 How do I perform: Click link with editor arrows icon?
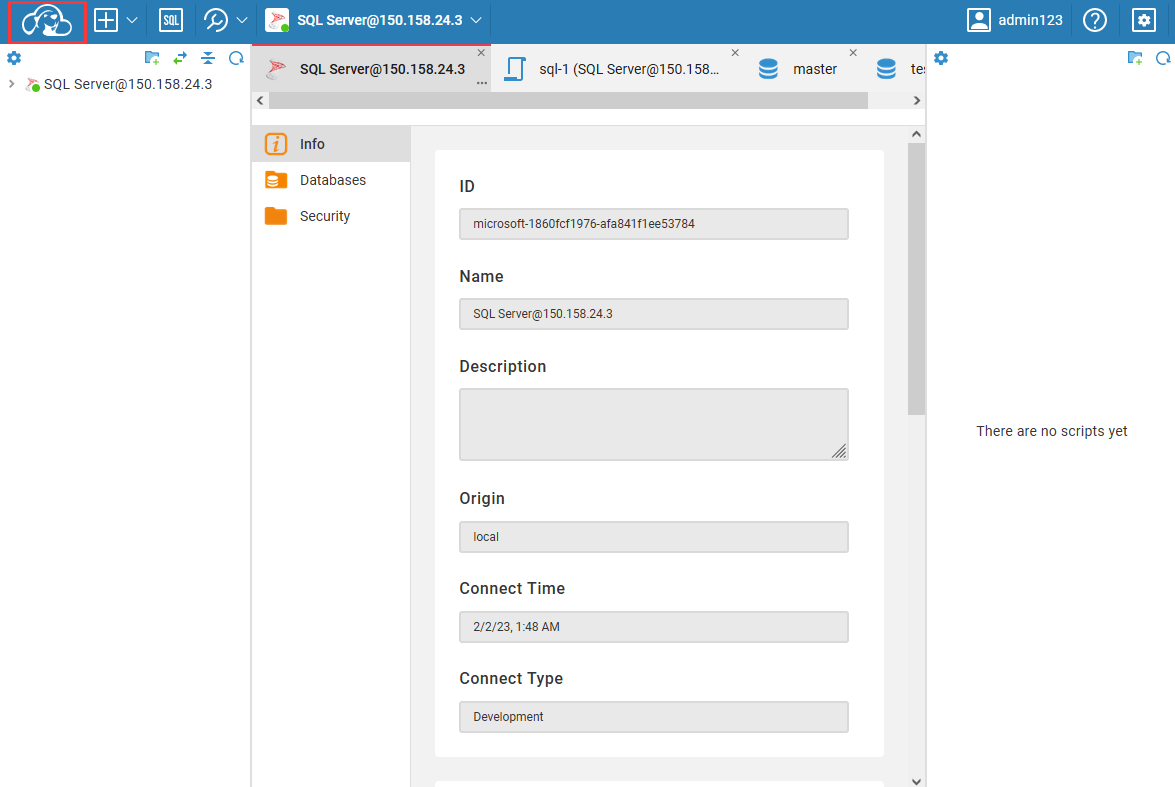pos(180,58)
